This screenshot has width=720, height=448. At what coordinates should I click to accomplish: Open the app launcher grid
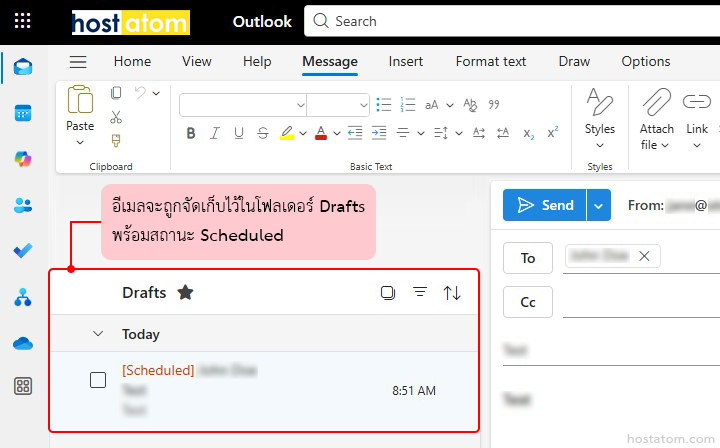22,21
